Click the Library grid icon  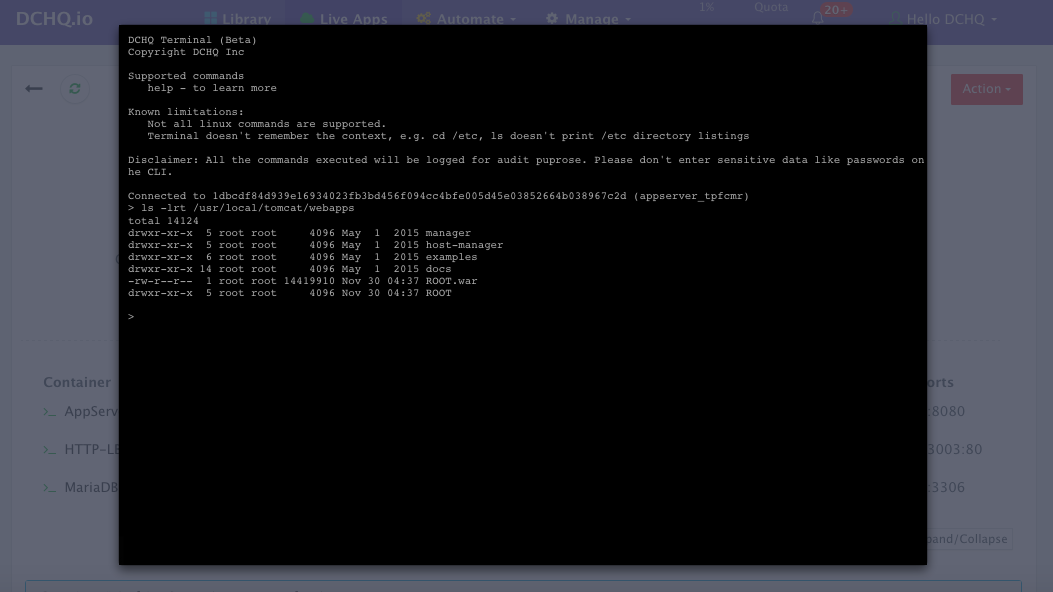click(x=211, y=18)
